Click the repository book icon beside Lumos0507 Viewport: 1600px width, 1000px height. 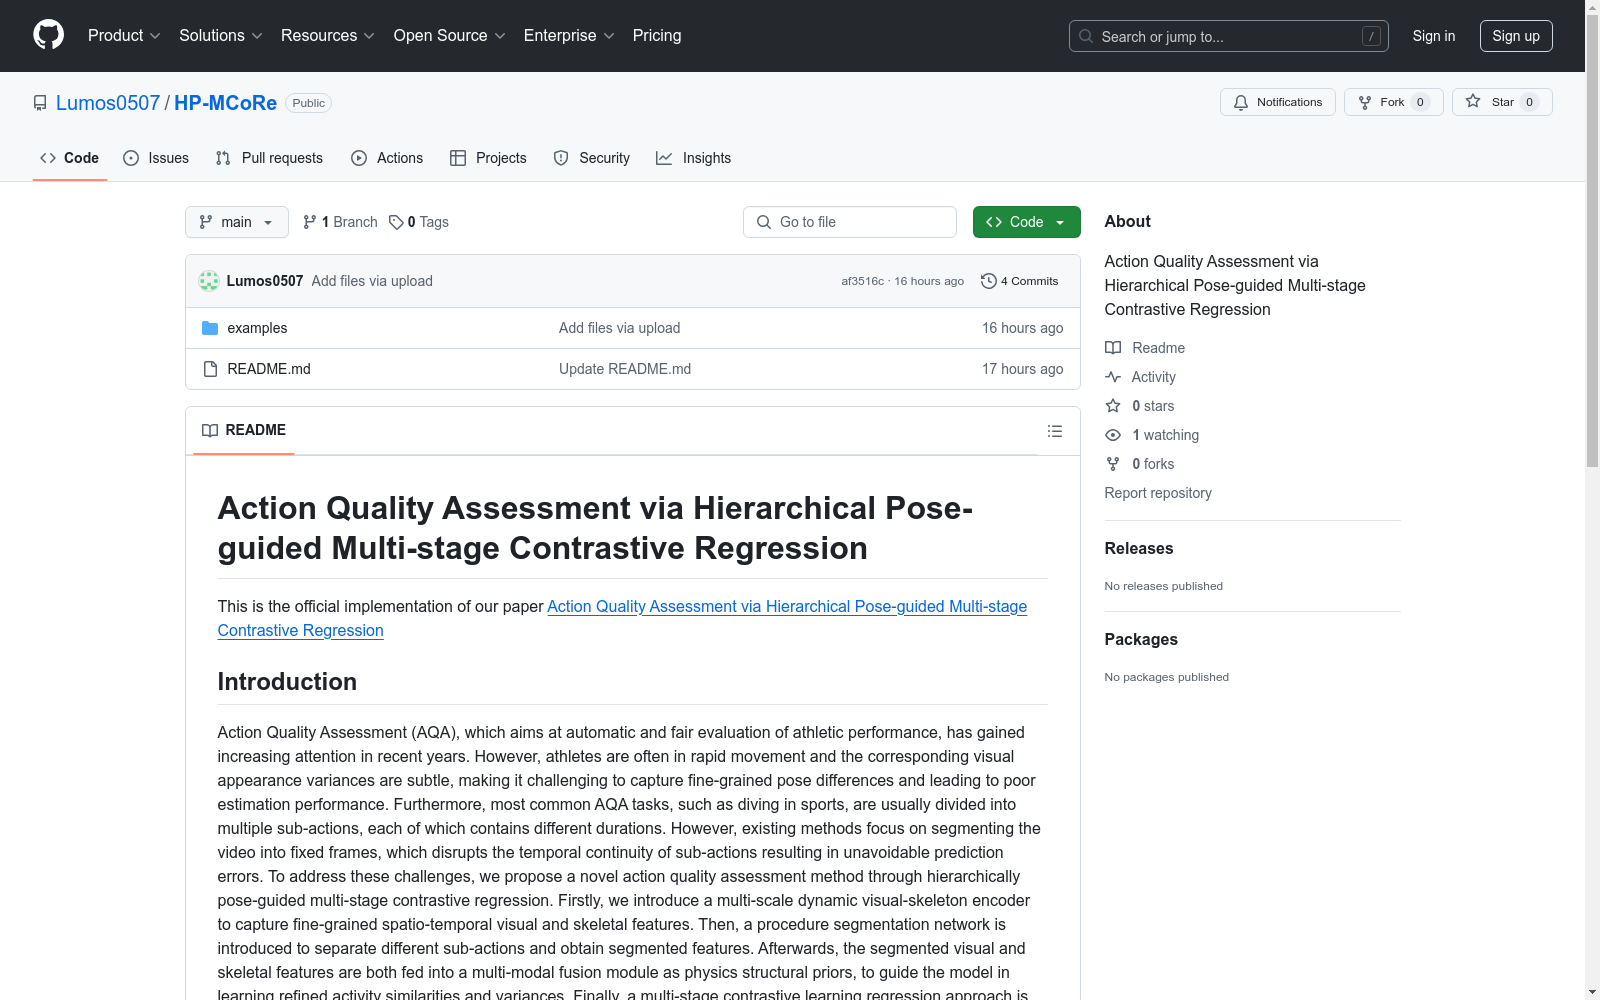[40, 103]
